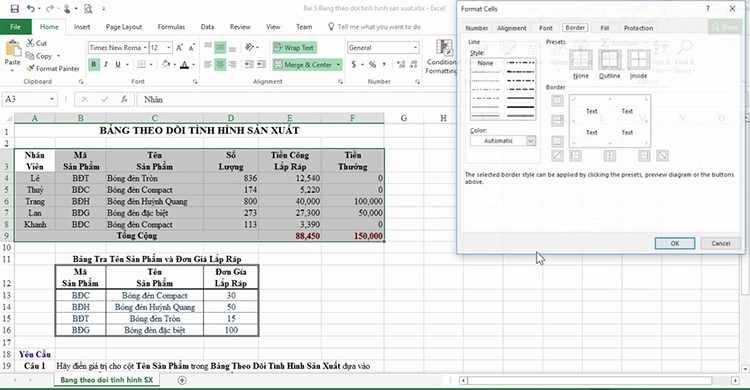Toggle Italic formatting
The width and height of the screenshot is (750, 390).
tap(106, 64)
